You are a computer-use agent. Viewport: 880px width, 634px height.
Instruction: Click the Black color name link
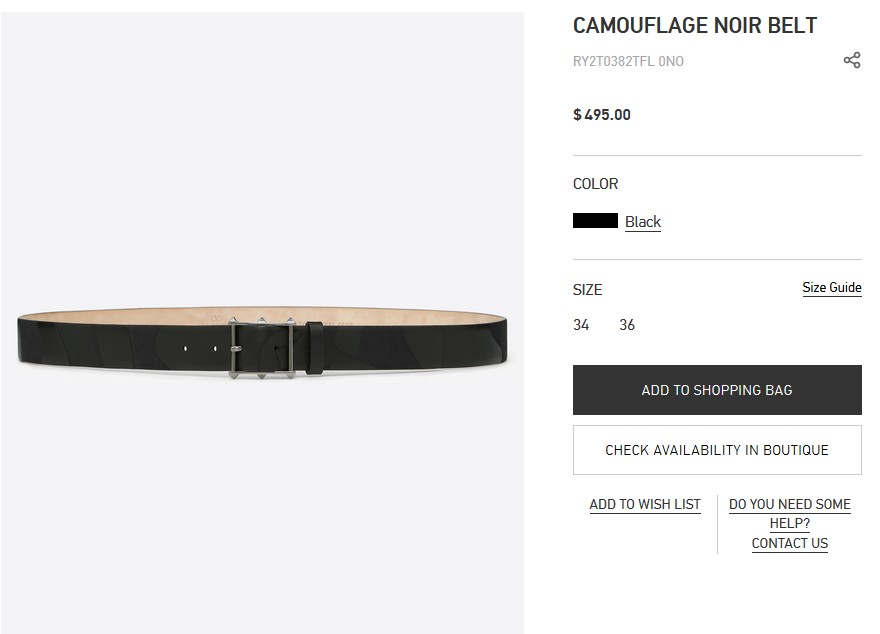tap(643, 222)
